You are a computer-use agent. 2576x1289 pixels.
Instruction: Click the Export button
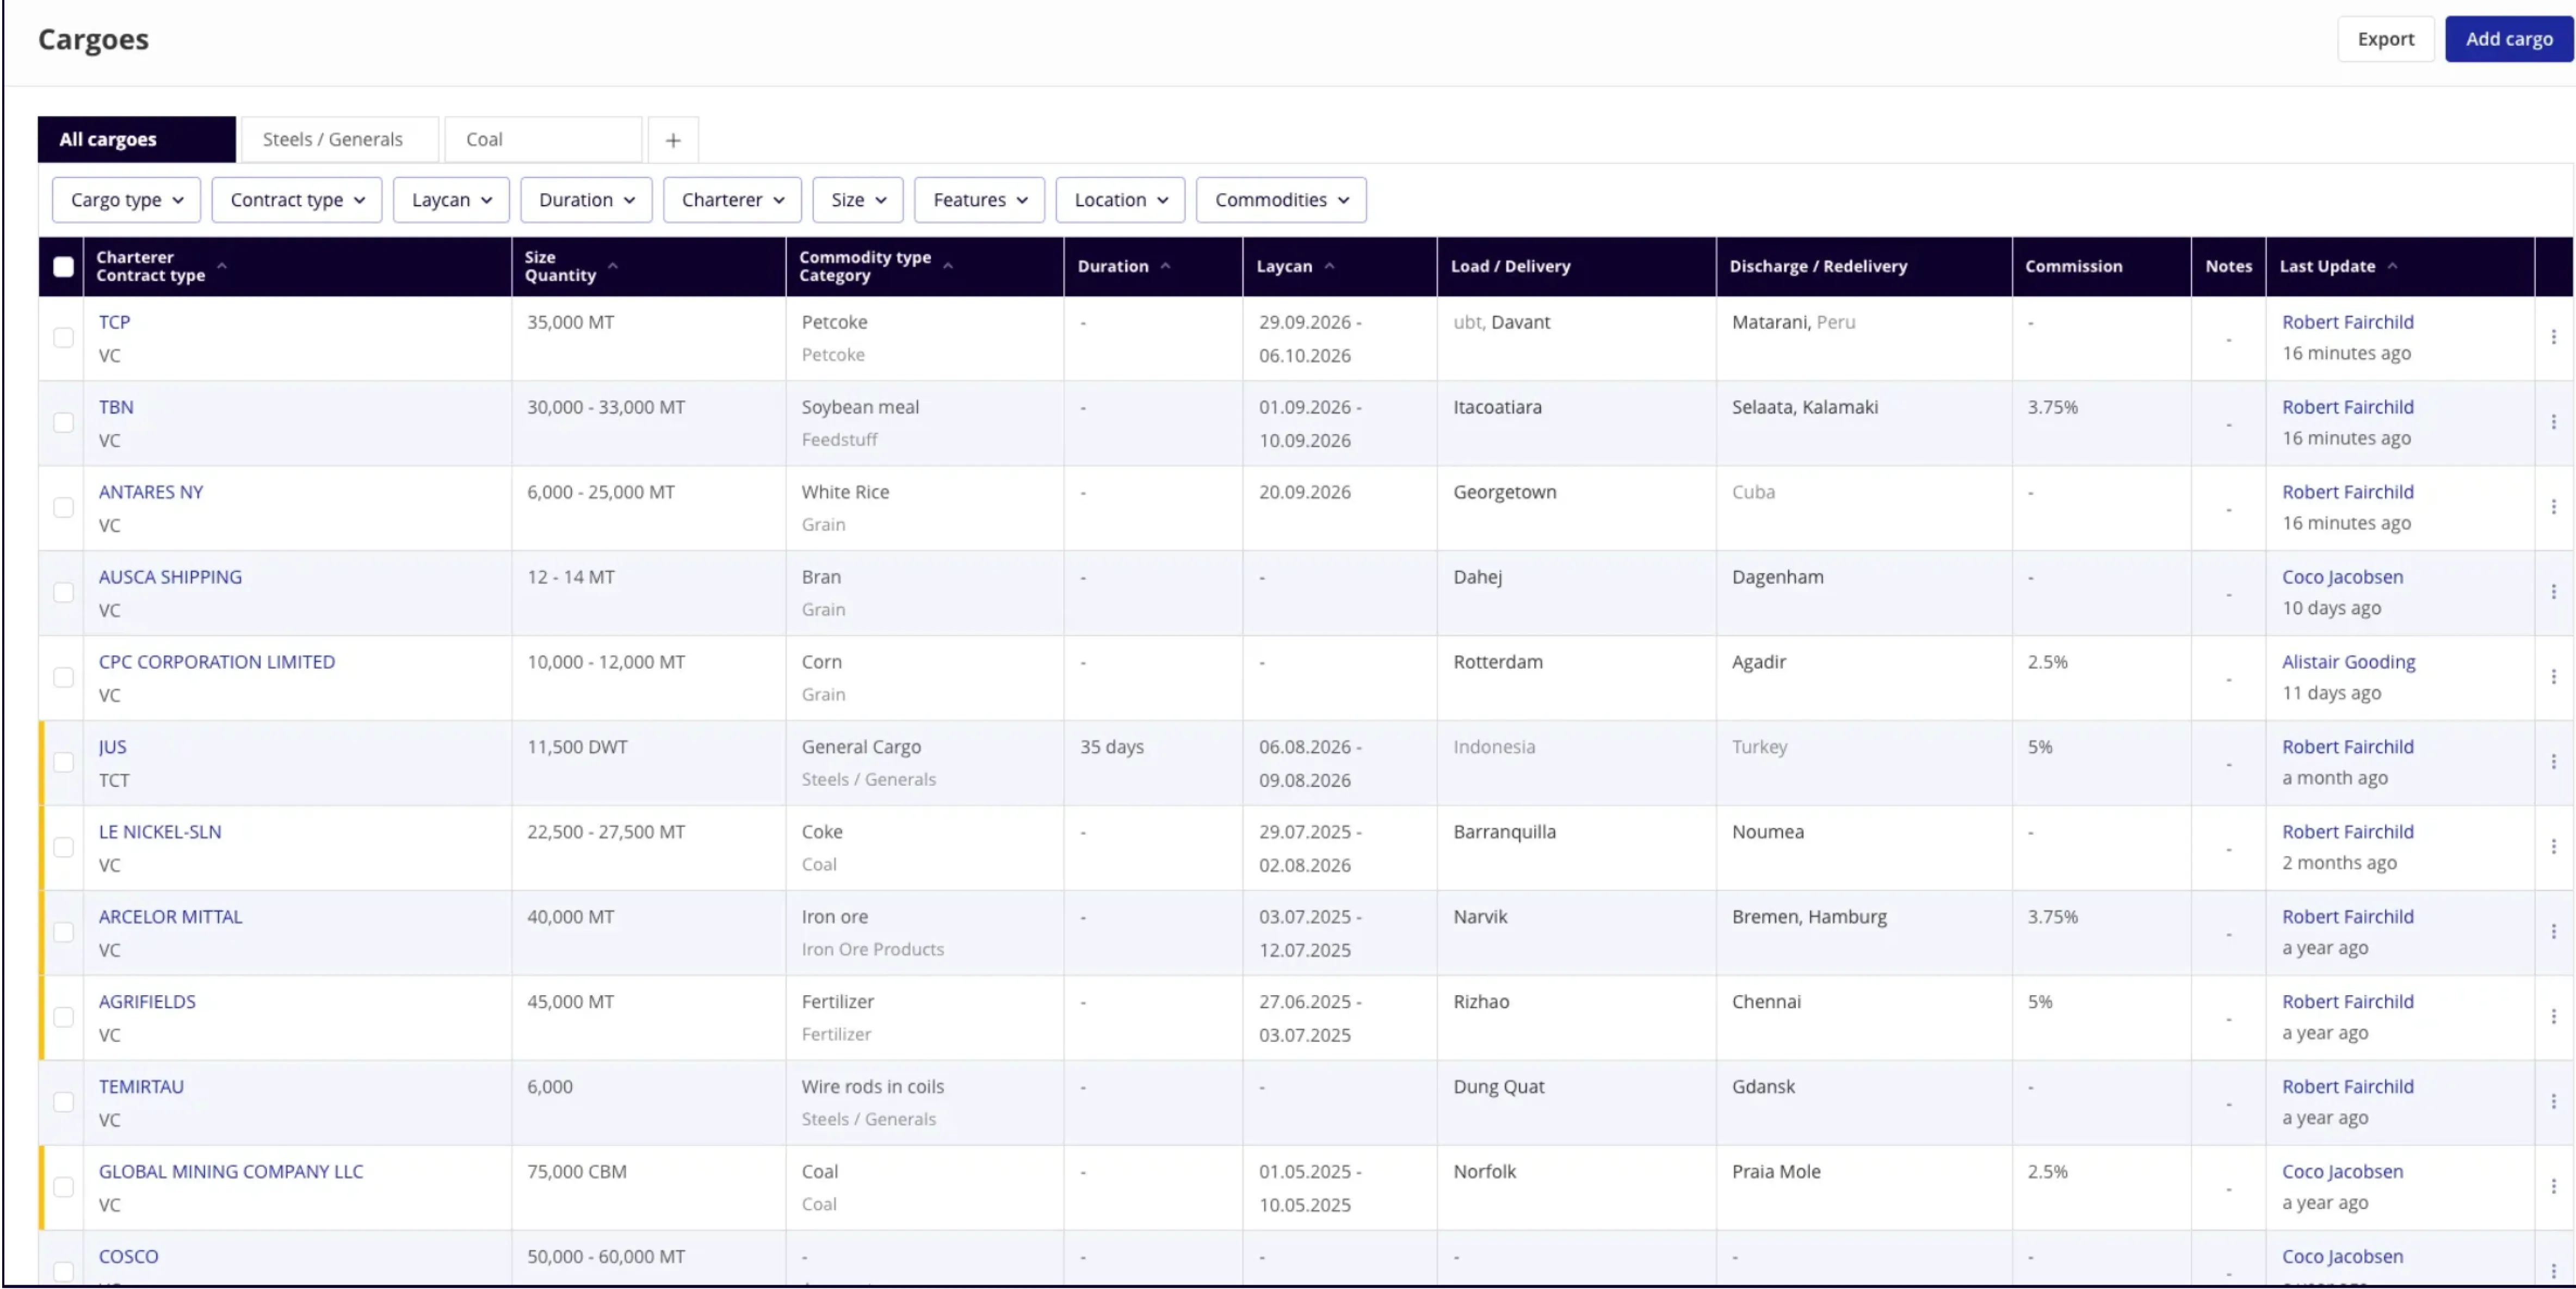2385,39
